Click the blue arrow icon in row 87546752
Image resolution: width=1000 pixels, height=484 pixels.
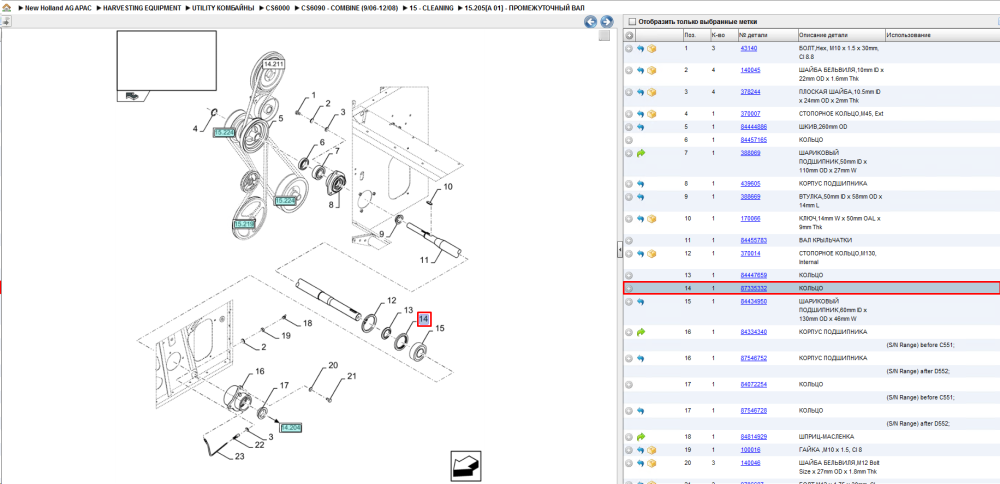(x=640, y=358)
